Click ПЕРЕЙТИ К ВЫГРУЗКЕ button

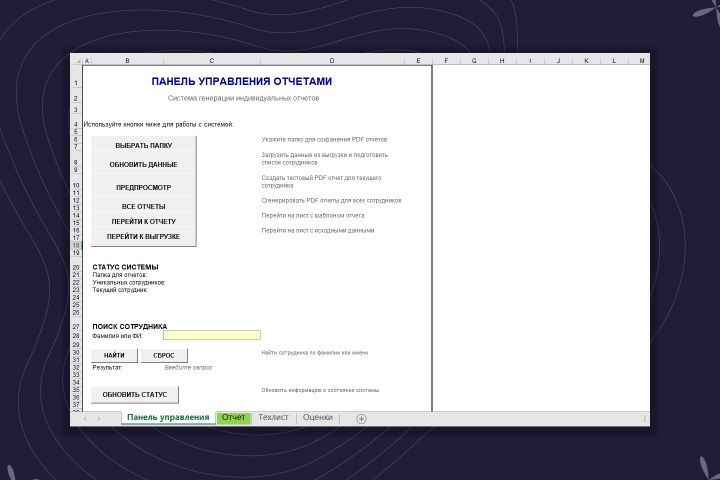click(144, 237)
